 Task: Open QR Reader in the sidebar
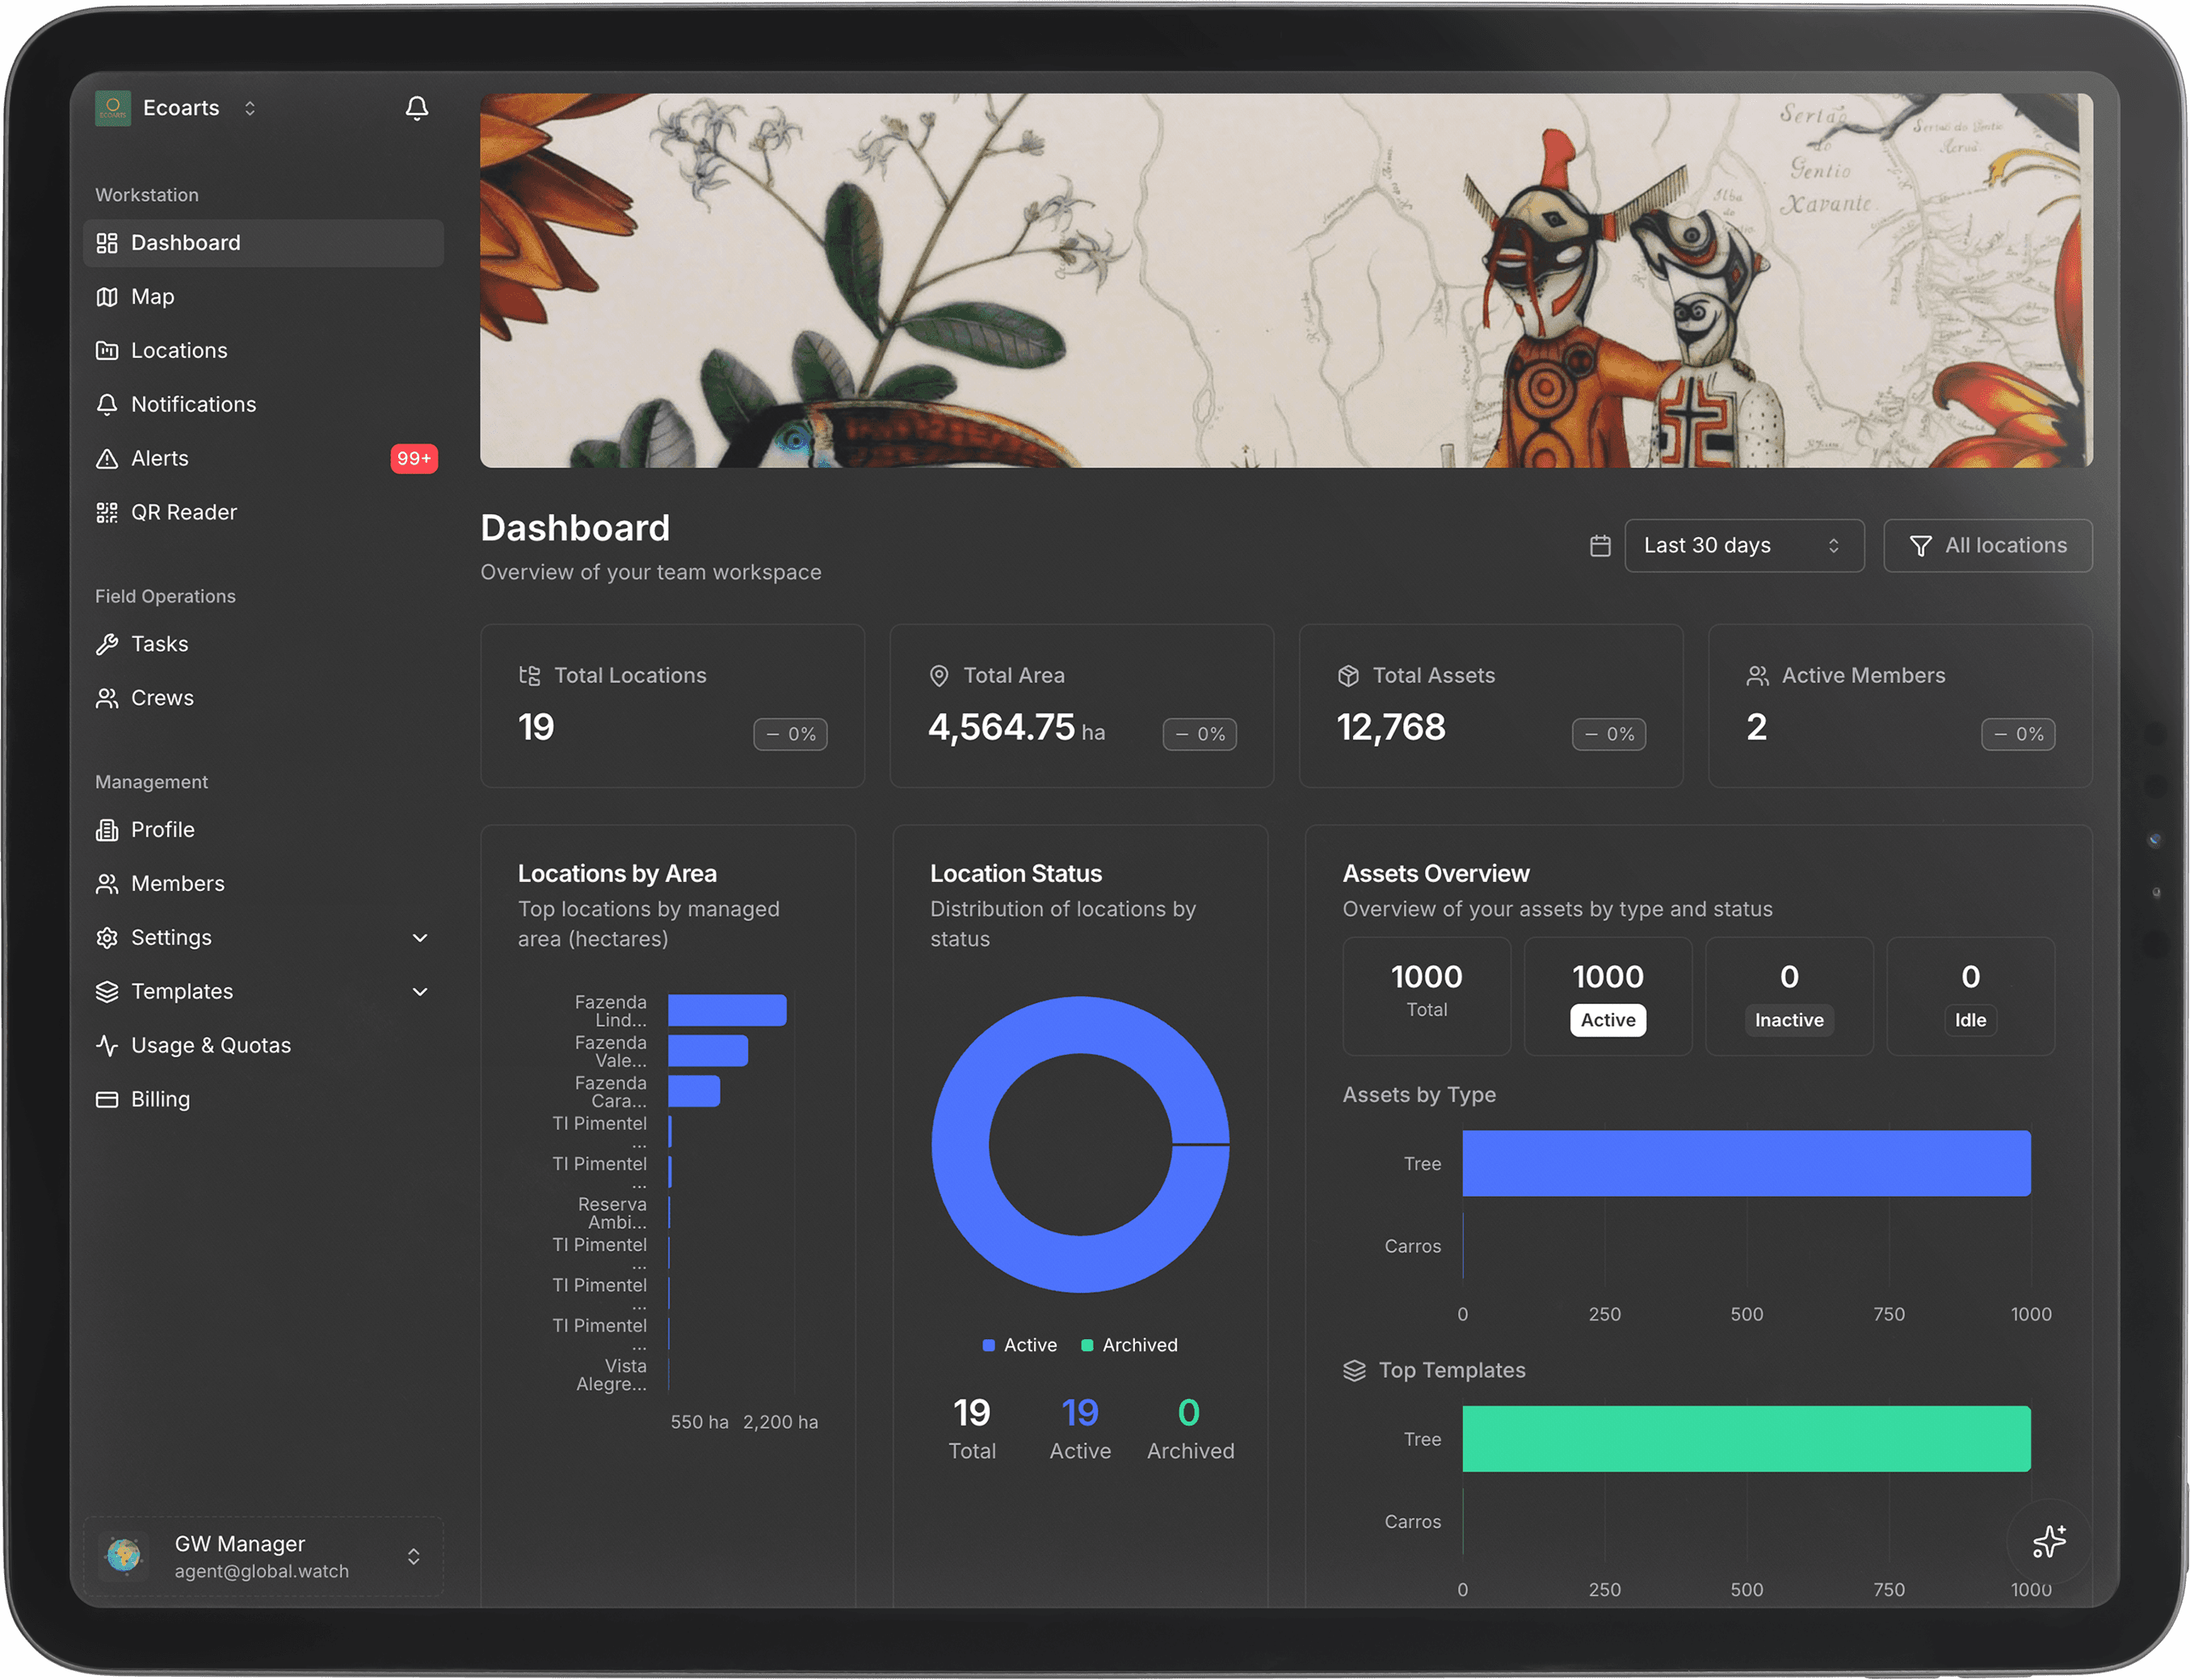263,513
